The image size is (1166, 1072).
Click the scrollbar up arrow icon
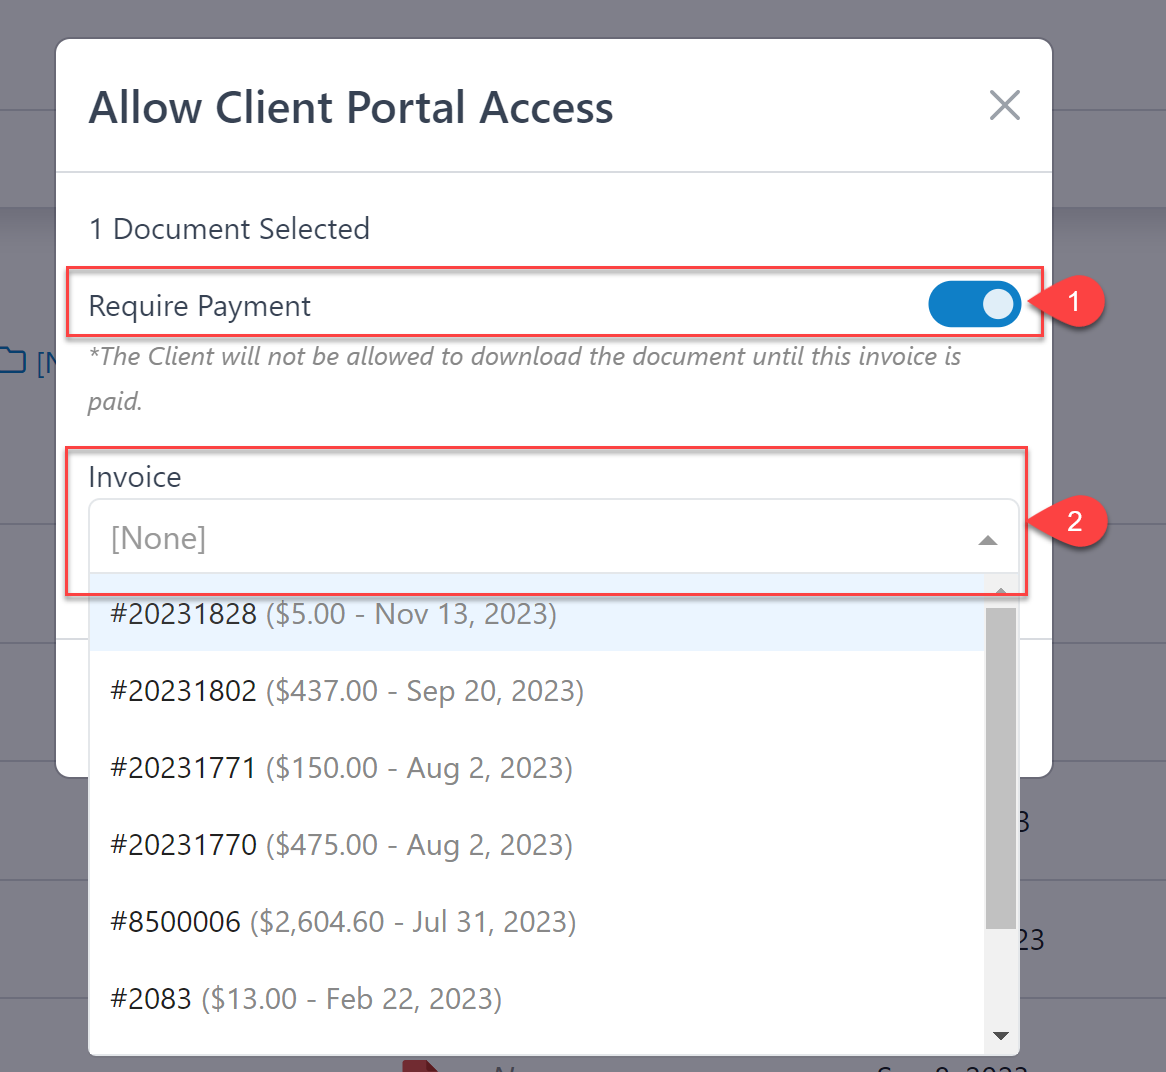pyautogui.click(x=1001, y=590)
